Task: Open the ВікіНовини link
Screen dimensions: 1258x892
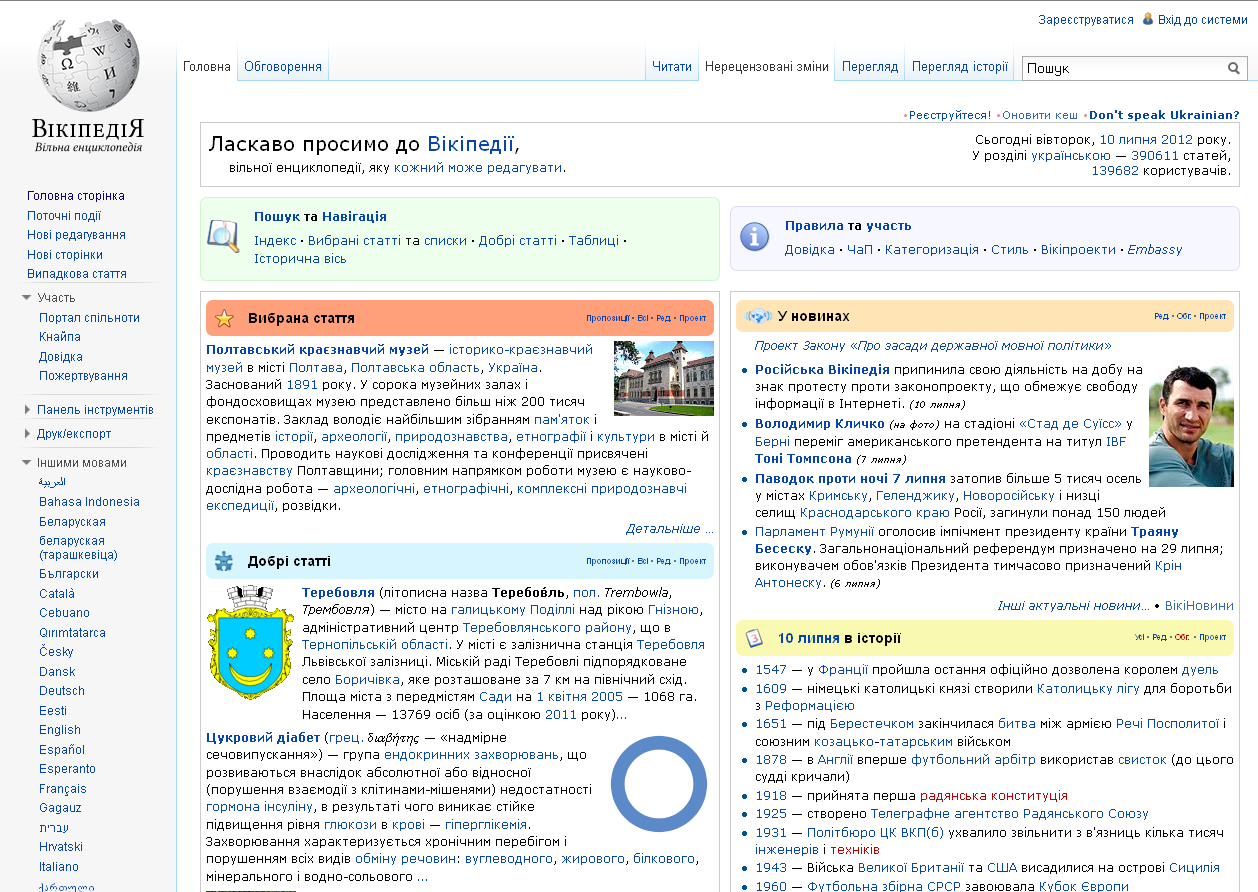Action: 1200,606
